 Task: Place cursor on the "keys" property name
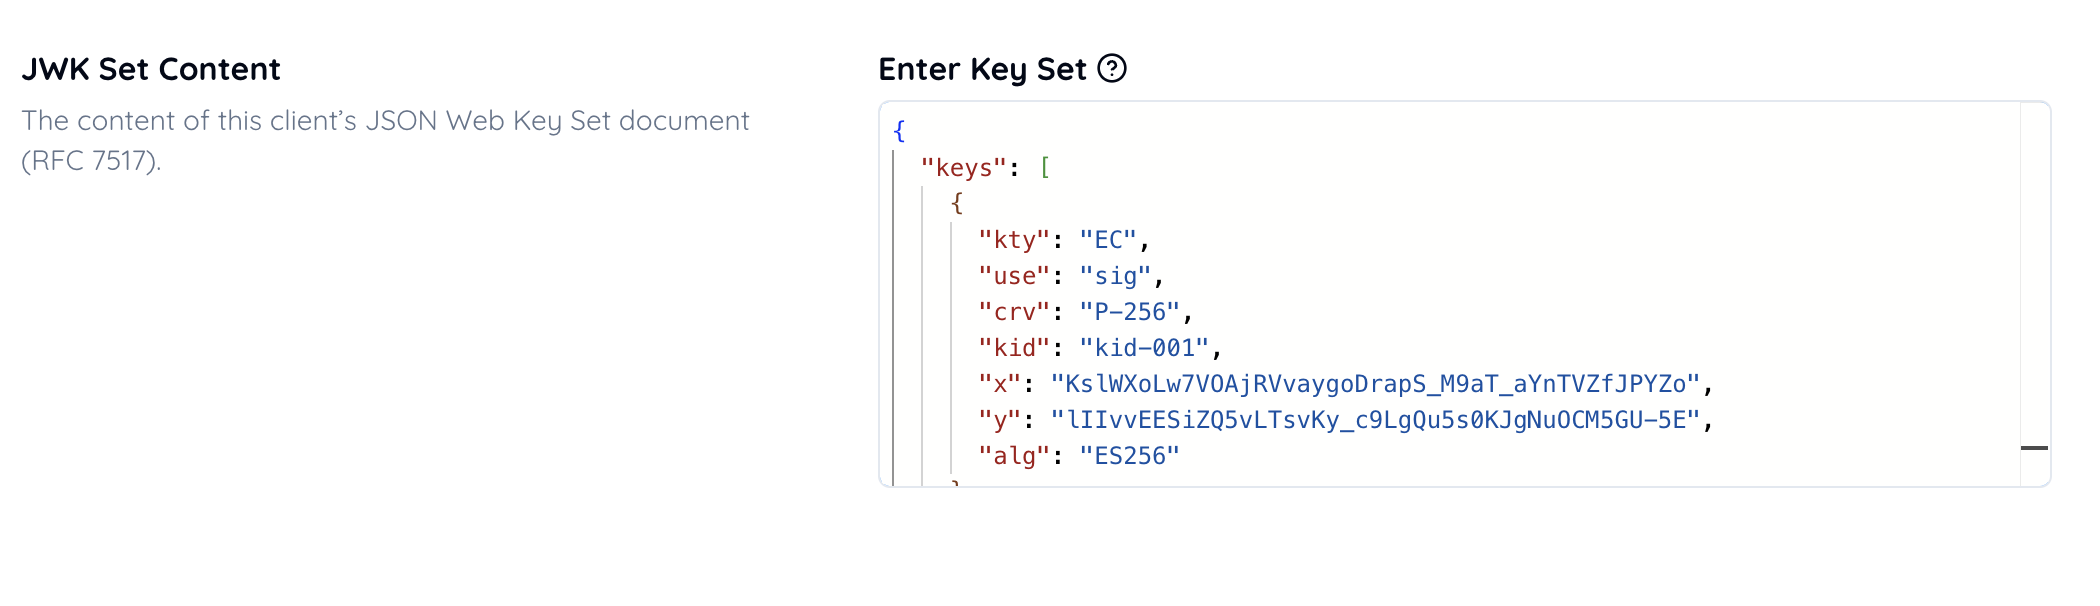pos(963,168)
